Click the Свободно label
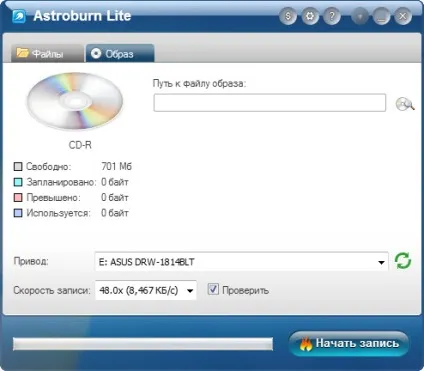 pyautogui.click(x=49, y=166)
